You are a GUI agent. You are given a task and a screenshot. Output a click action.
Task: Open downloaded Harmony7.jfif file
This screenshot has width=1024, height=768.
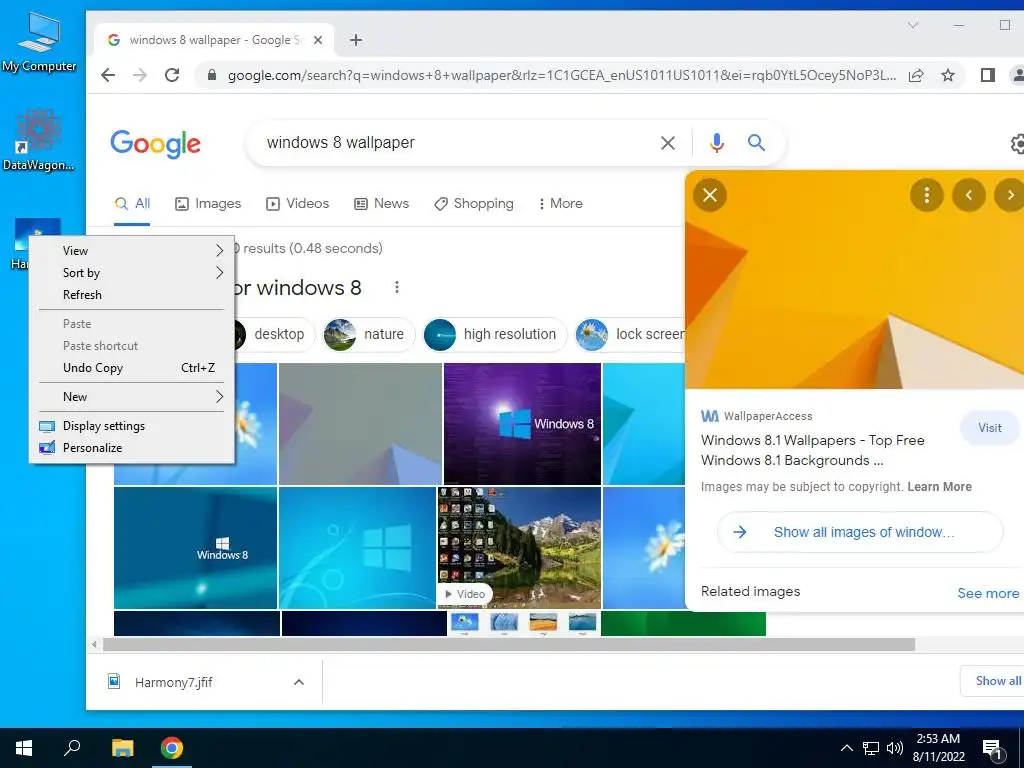[x=174, y=682]
